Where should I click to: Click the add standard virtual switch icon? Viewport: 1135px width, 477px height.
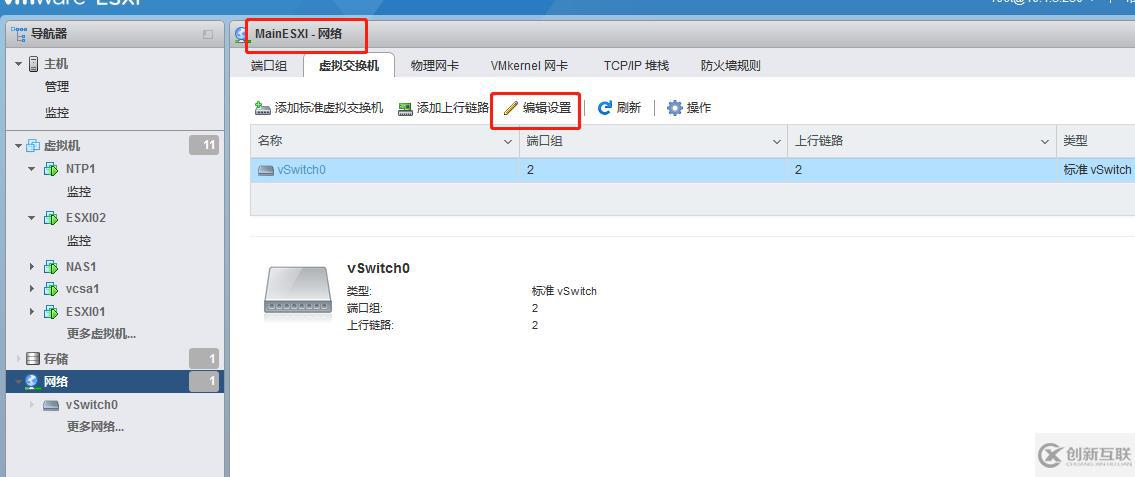(x=263, y=109)
